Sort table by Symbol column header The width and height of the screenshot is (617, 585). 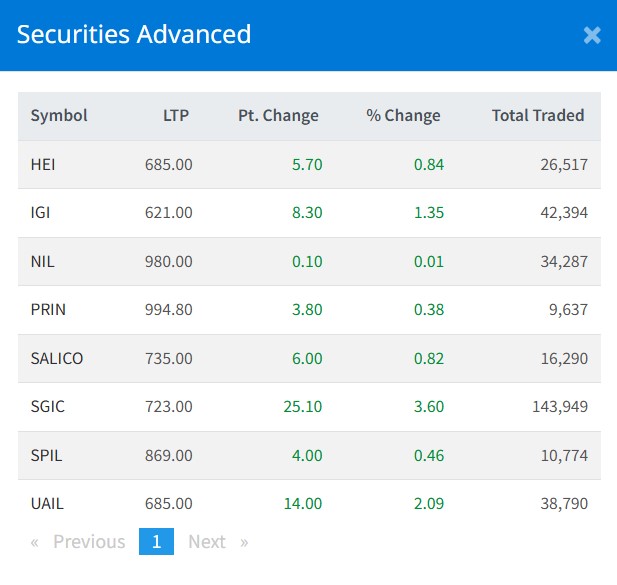(59, 115)
